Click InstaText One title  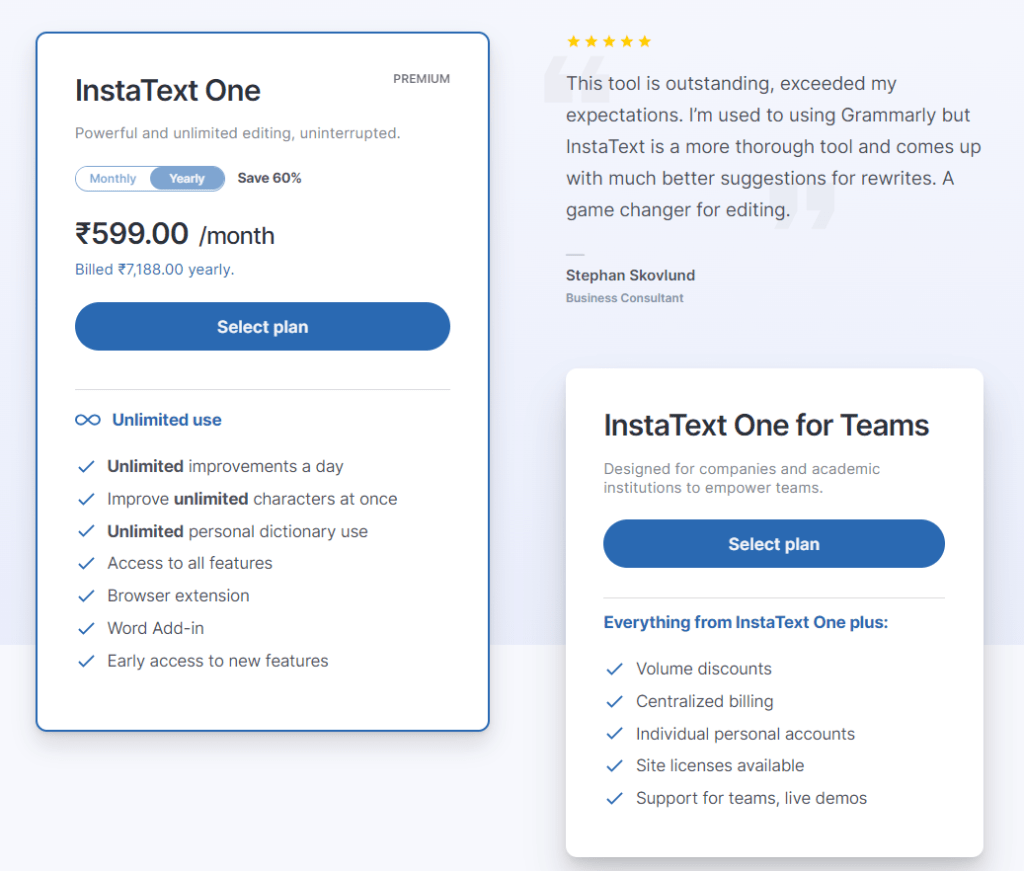(x=168, y=90)
